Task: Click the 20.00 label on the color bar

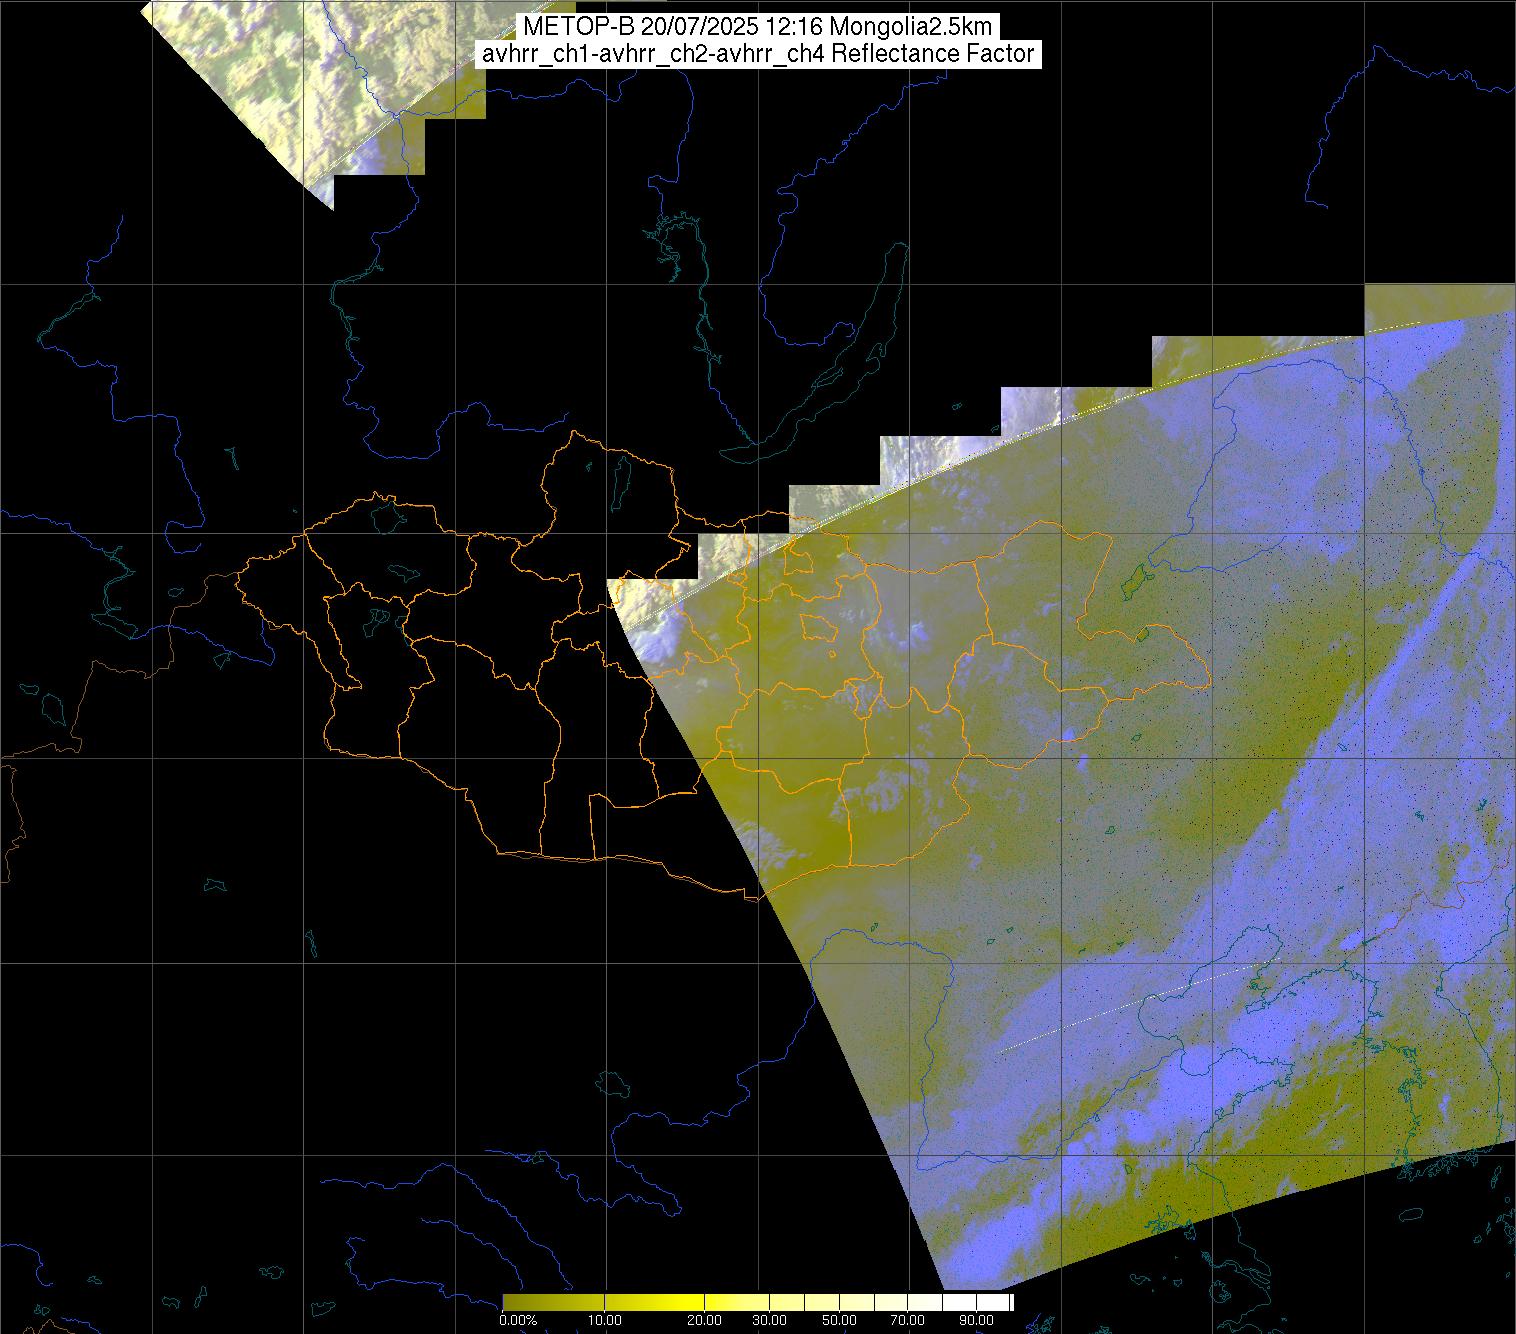Action: (704, 1320)
